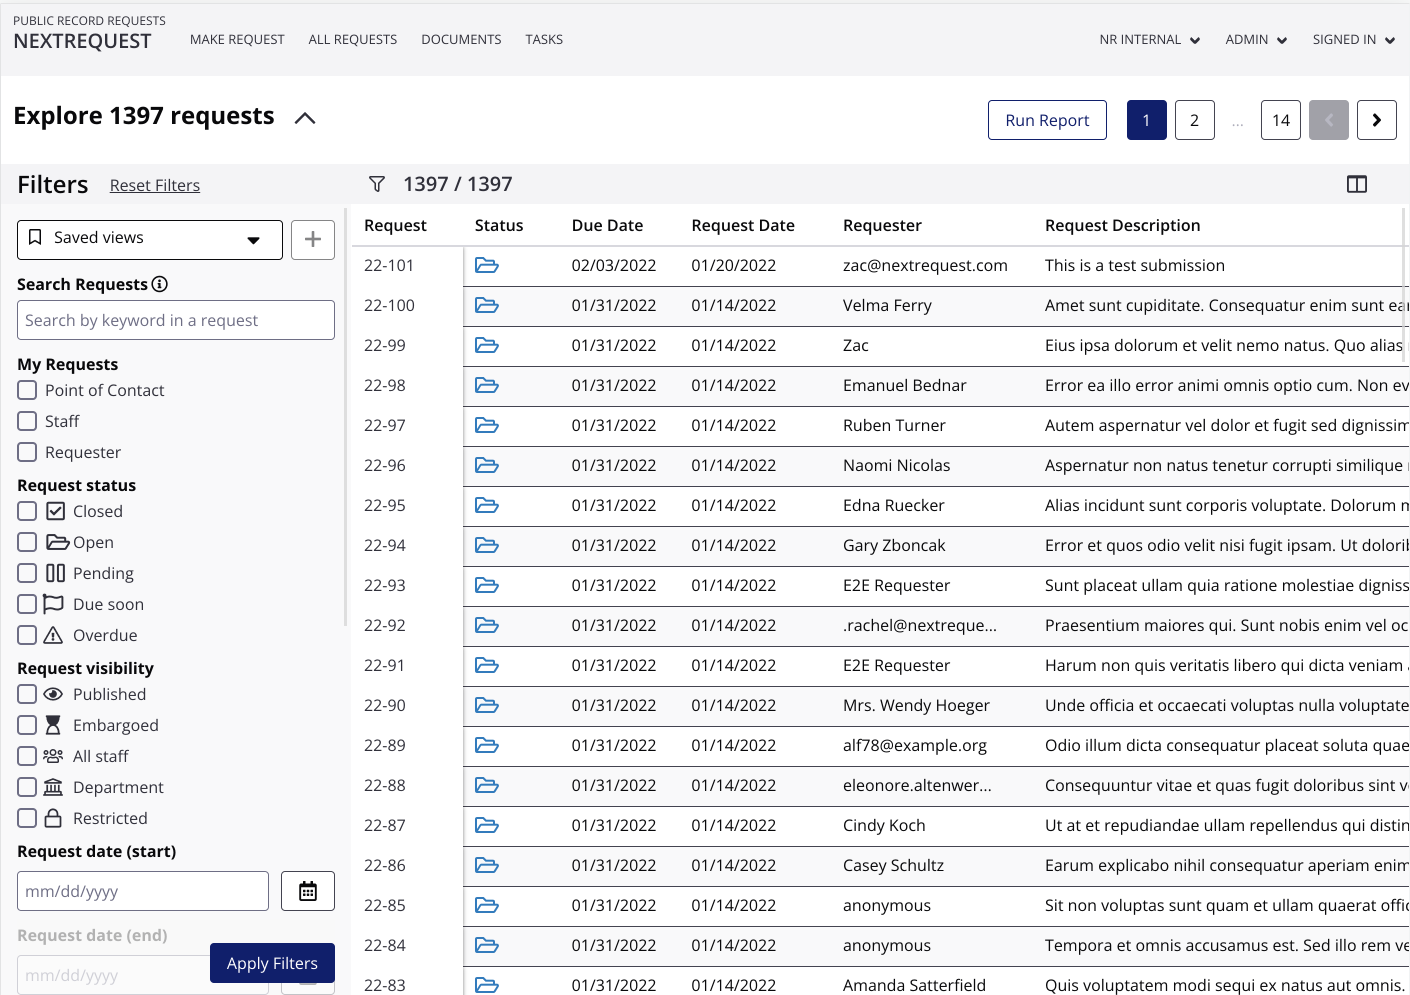Click the next page arrow in pagination
1410x995 pixels.
coord(1377,119)
